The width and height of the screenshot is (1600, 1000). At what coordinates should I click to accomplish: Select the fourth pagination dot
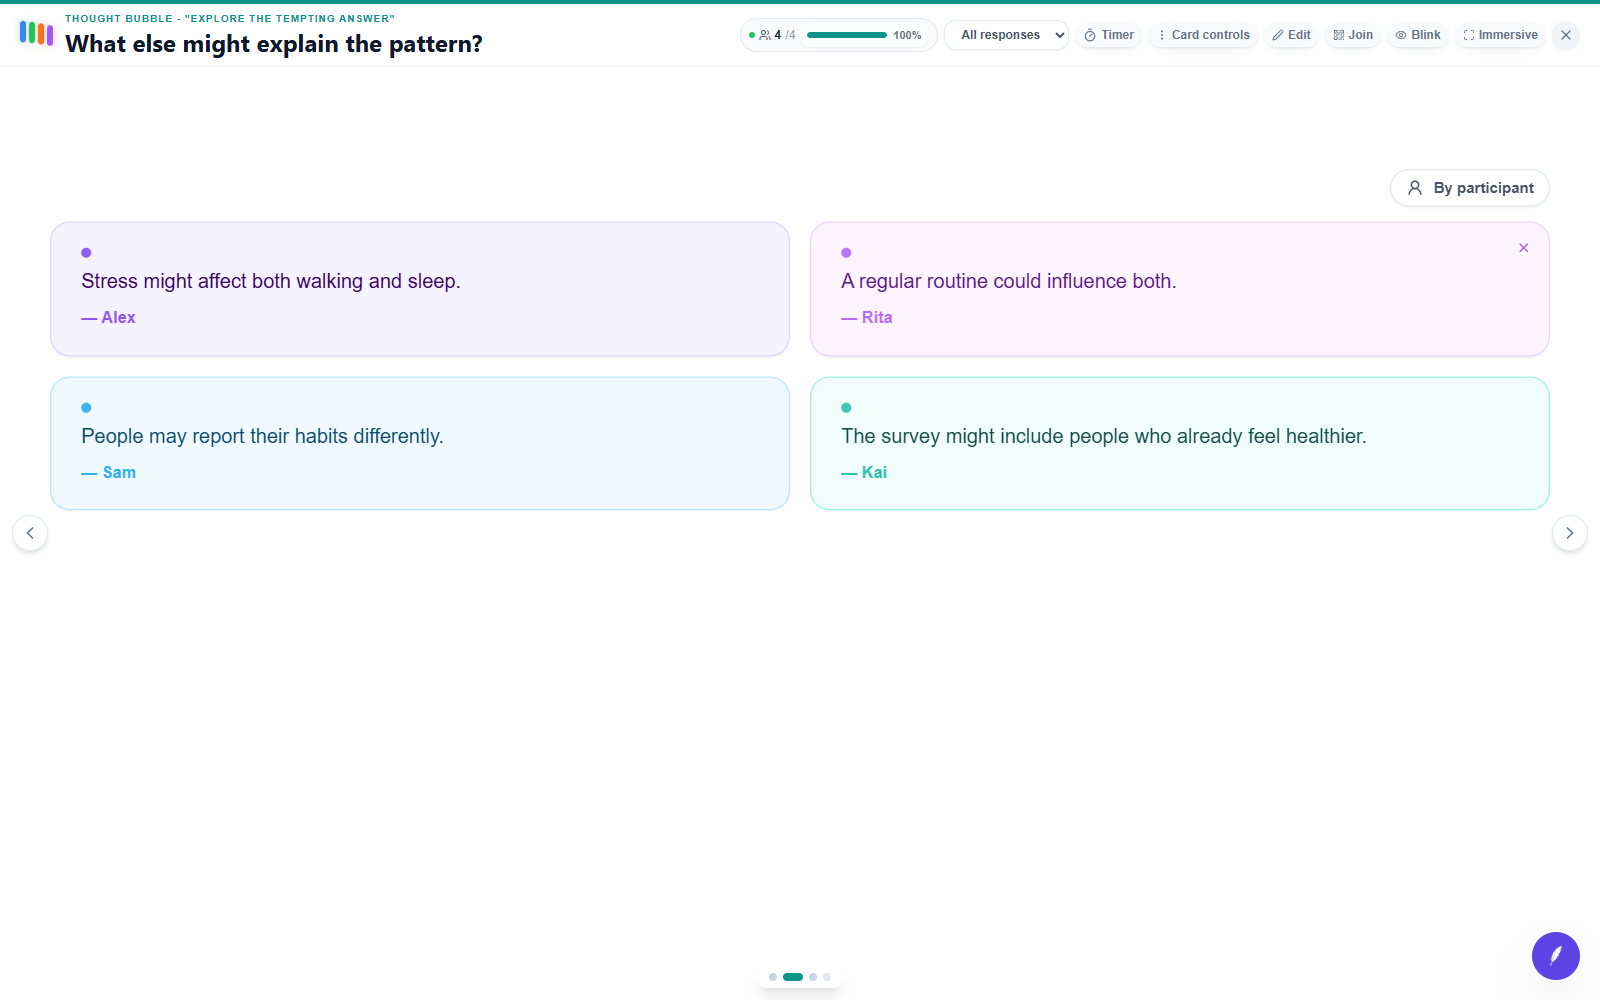click(827, 977)
